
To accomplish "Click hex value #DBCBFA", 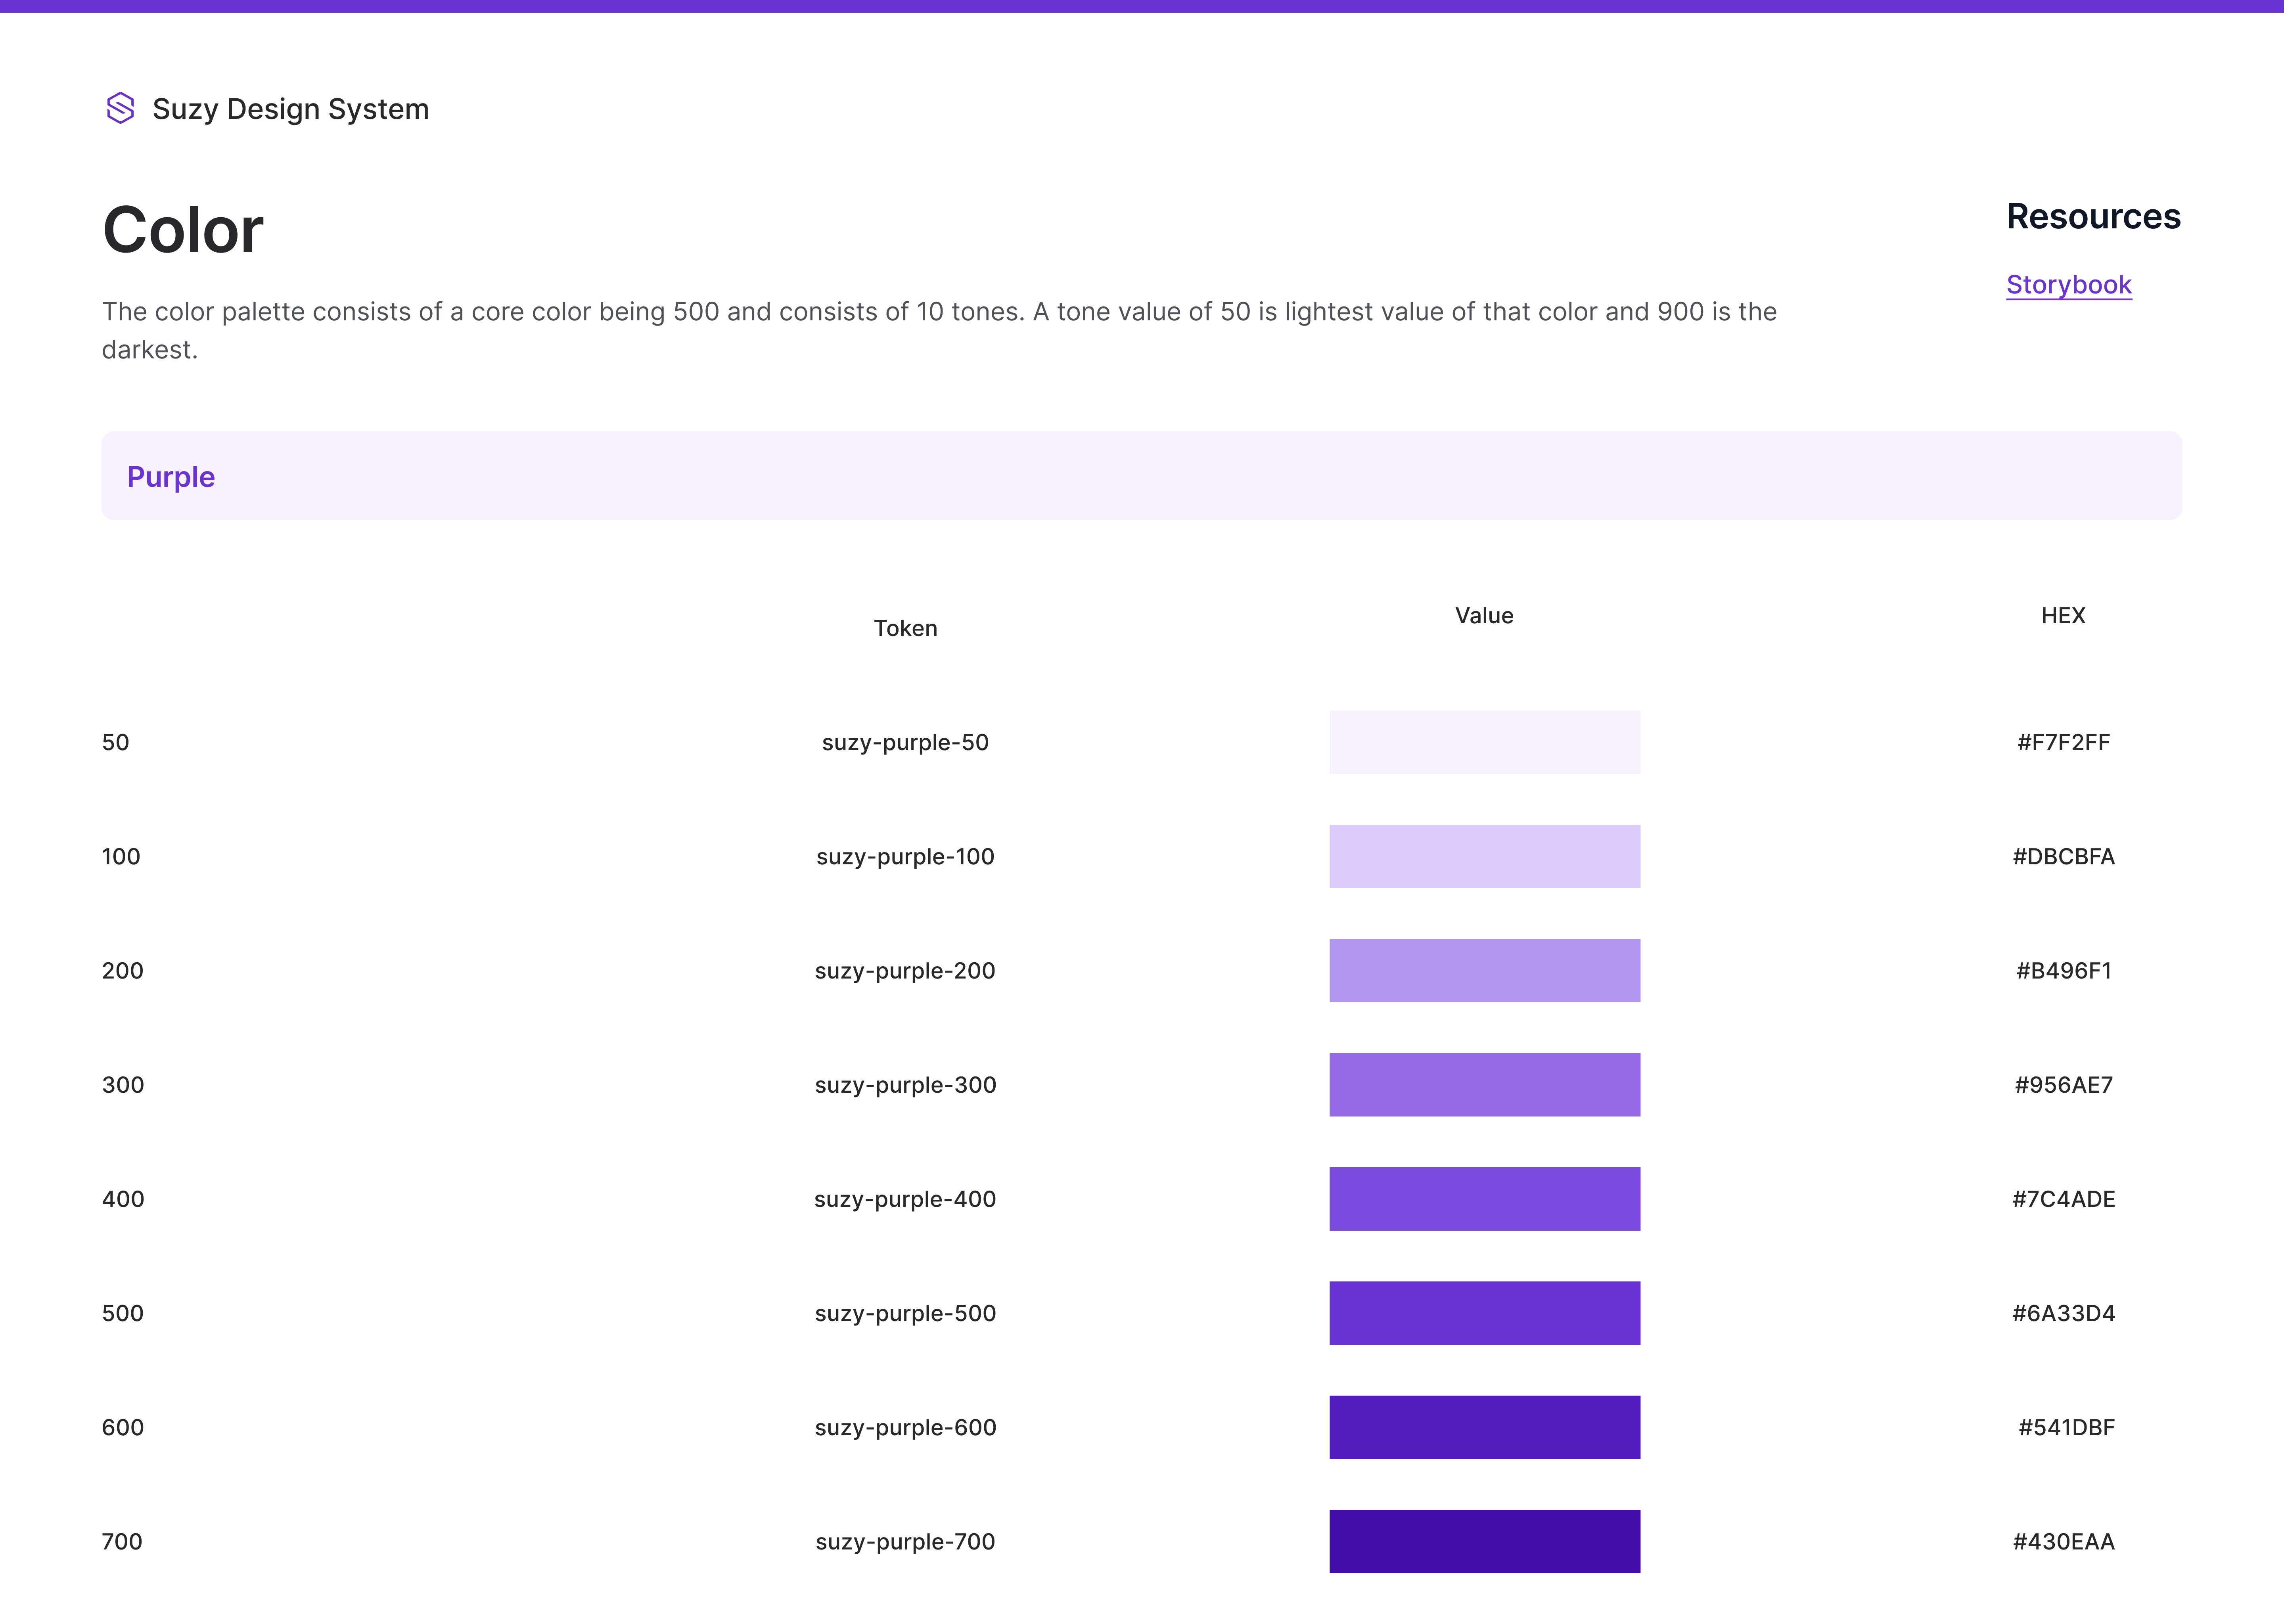I will point(2063,856).
